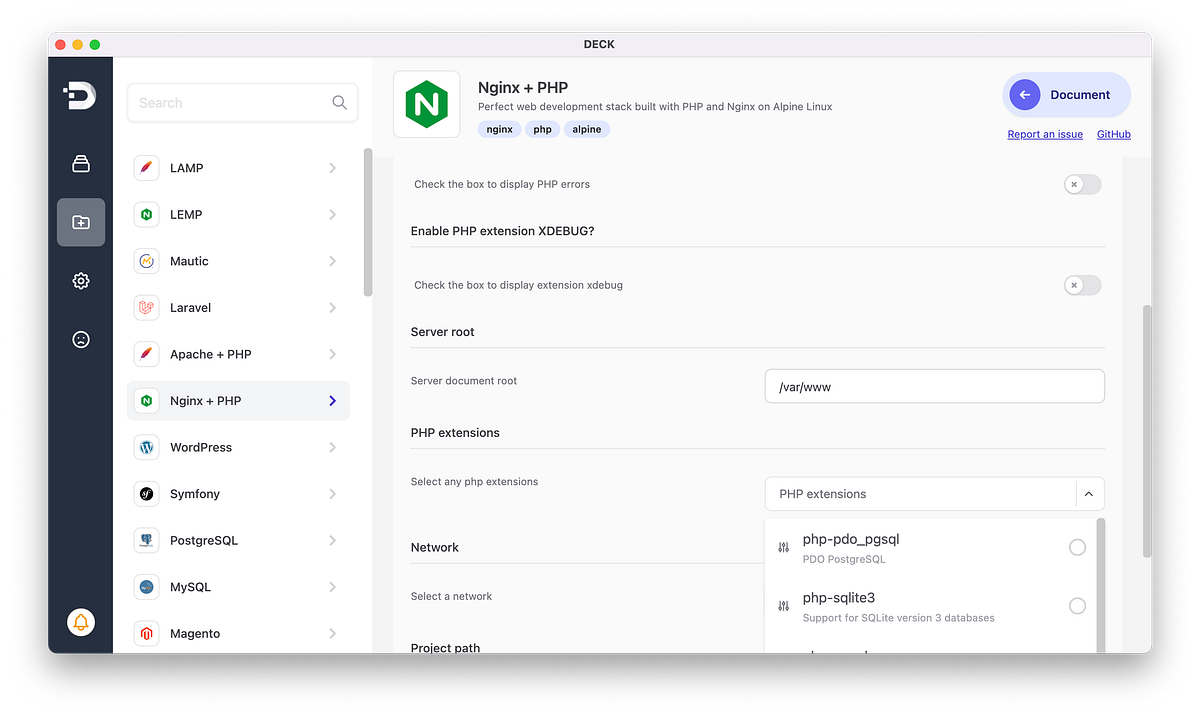Click the Nginx logo beside the stack title

[x=426, y=105]
